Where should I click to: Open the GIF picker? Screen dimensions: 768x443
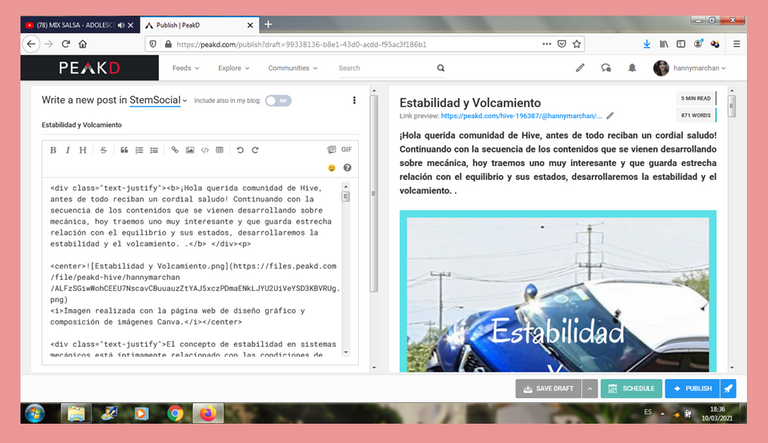347,149
